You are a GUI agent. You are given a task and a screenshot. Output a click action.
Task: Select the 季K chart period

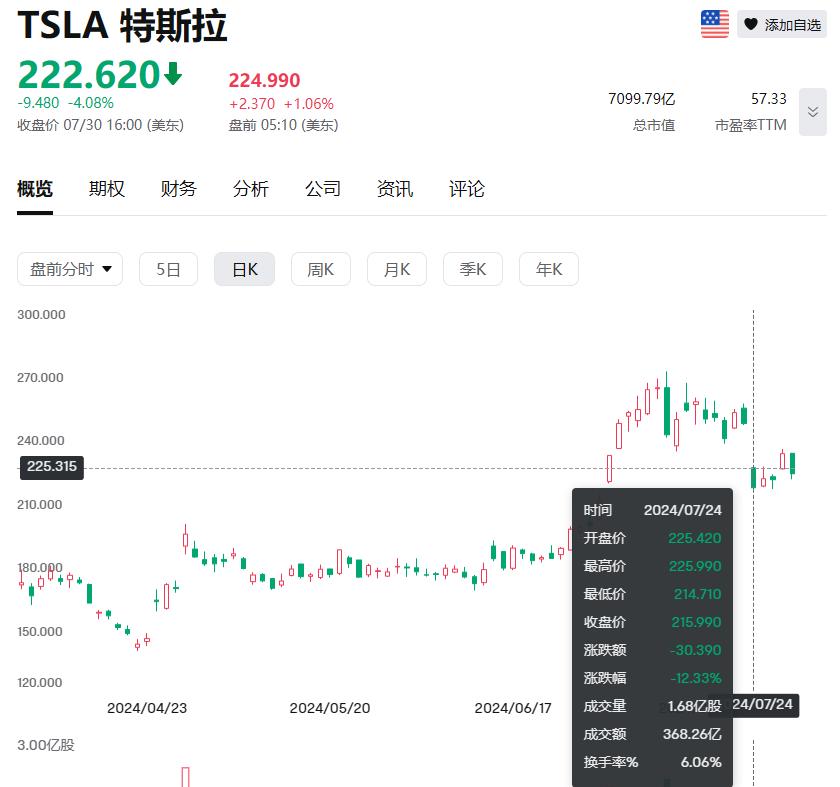(472, 269)
